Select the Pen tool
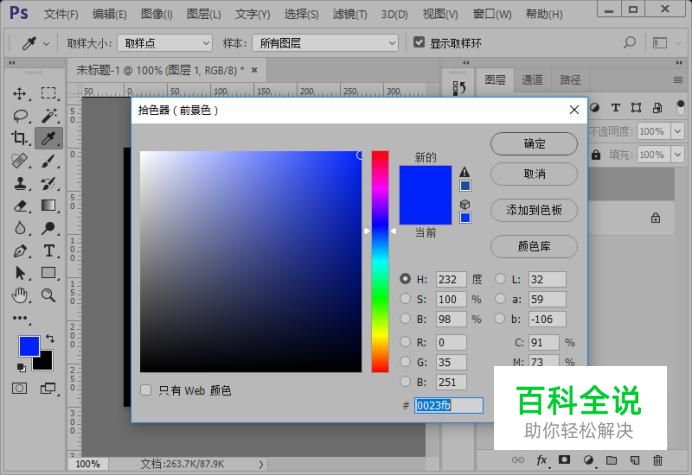692x475 pixels. click(x=19, y=251)
